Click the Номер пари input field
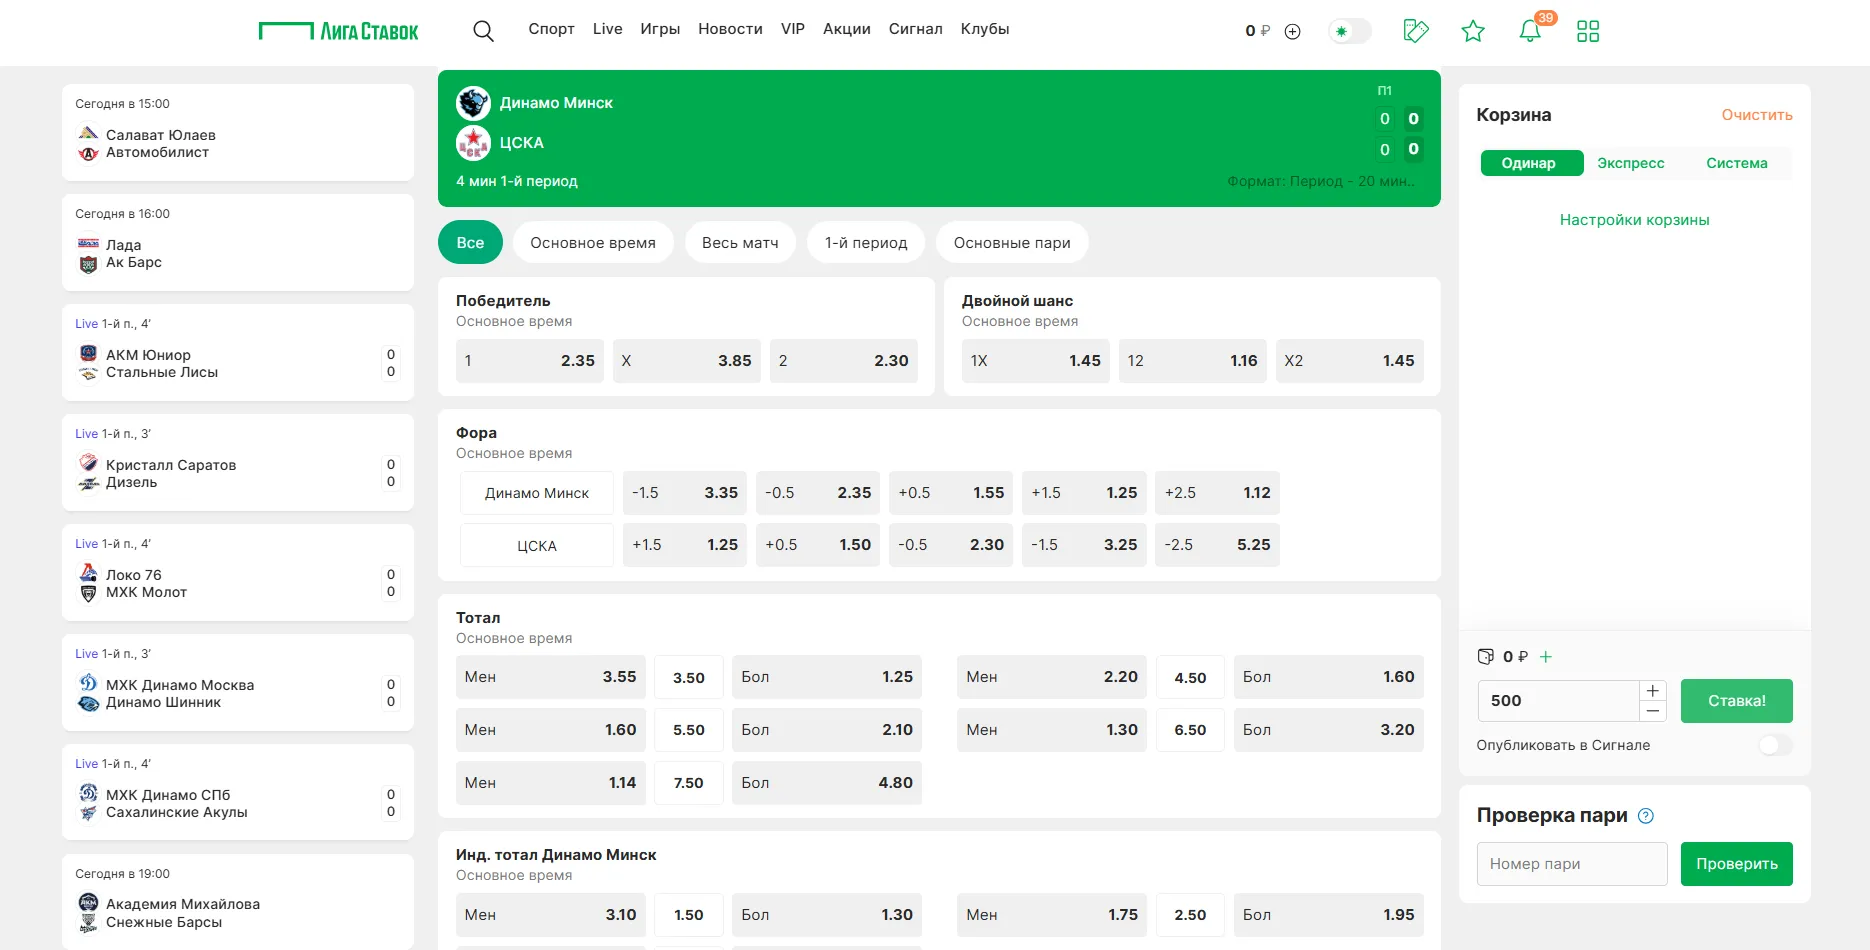The image size is (1870, 950). (x=1571, y=864)
